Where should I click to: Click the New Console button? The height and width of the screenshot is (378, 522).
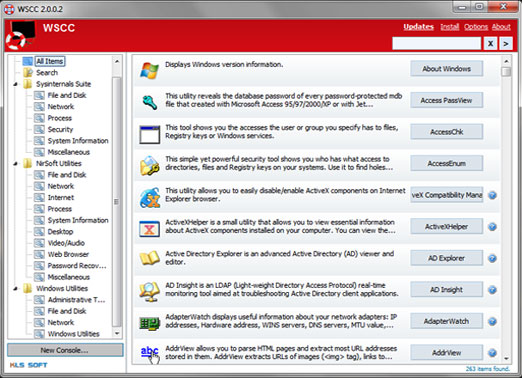click(x=65, y=350)
